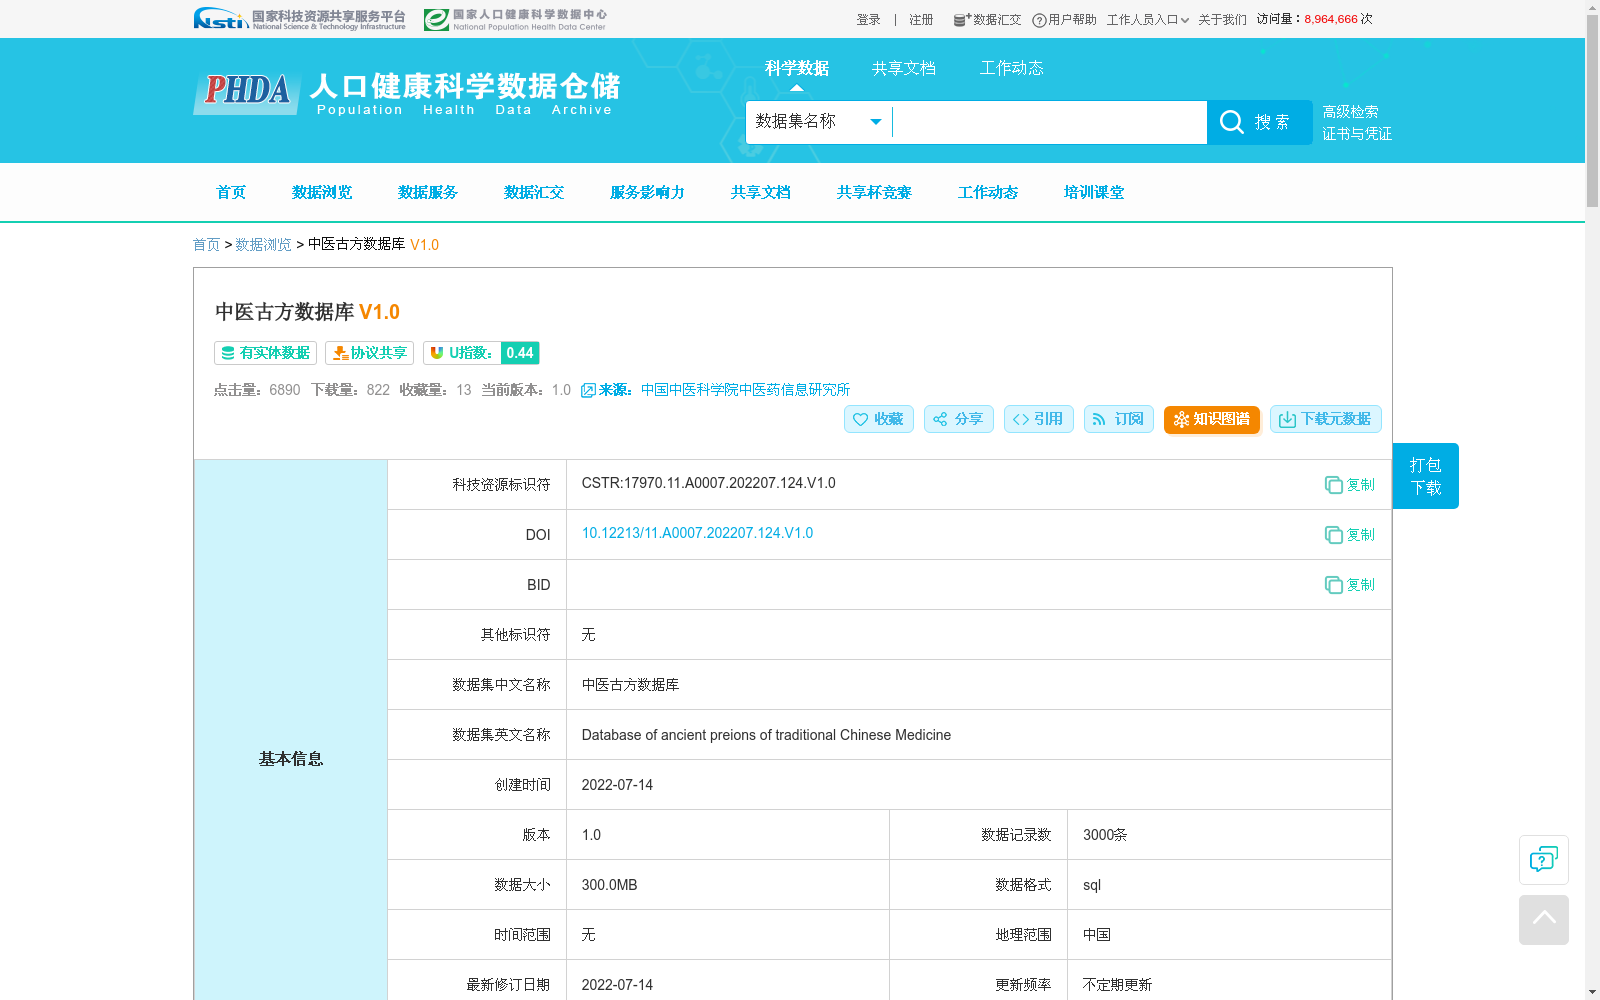Select the 科学数据 search tab
This screenshot has width=1600, height=1000.
pyautogui.click(x=797, y=68)
